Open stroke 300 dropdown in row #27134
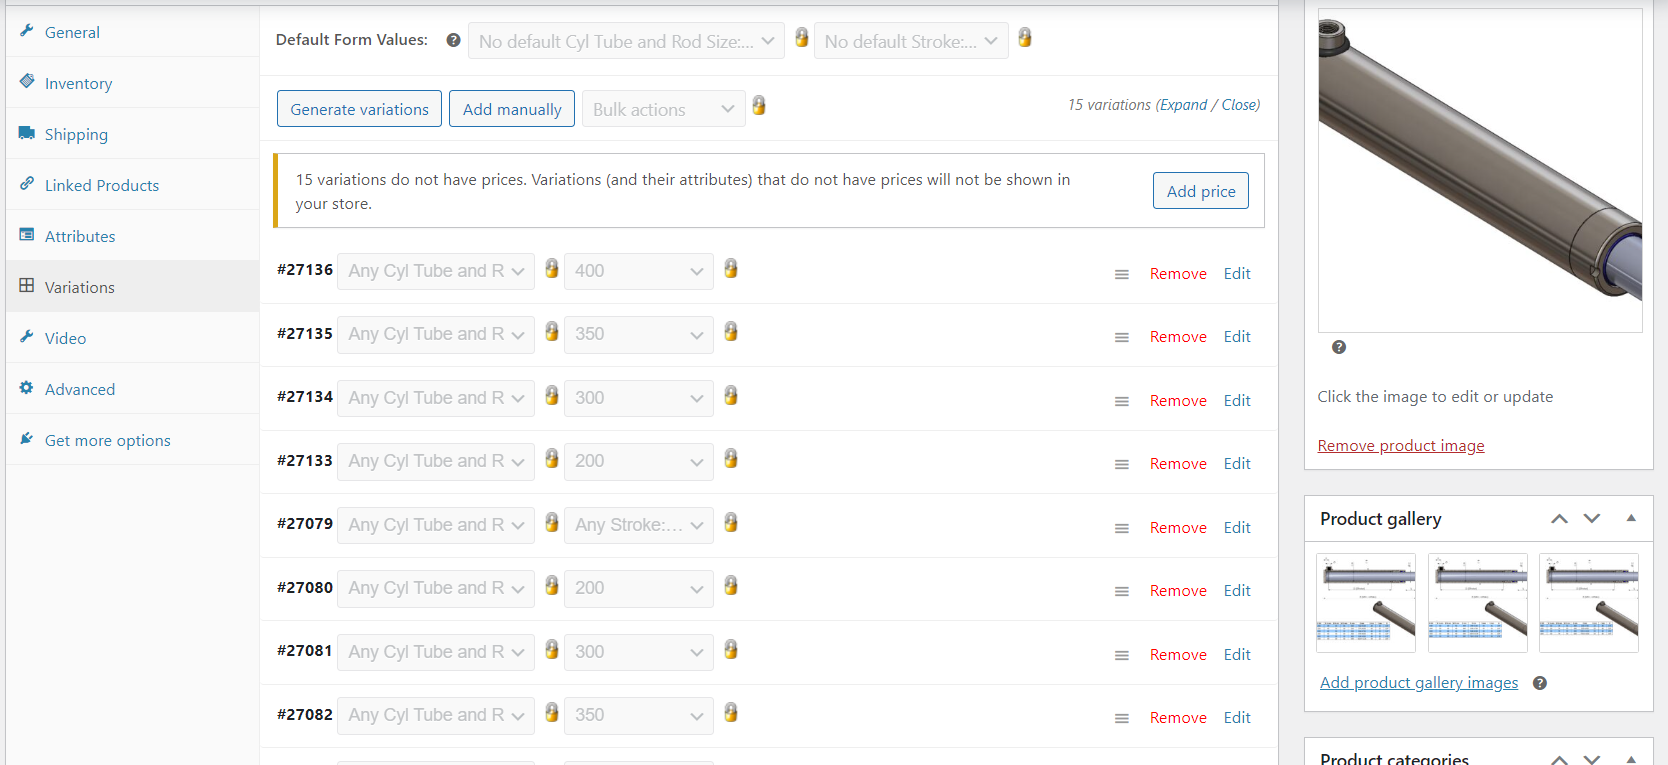This screenshot has height=765, width=1668. click(639, 398)
